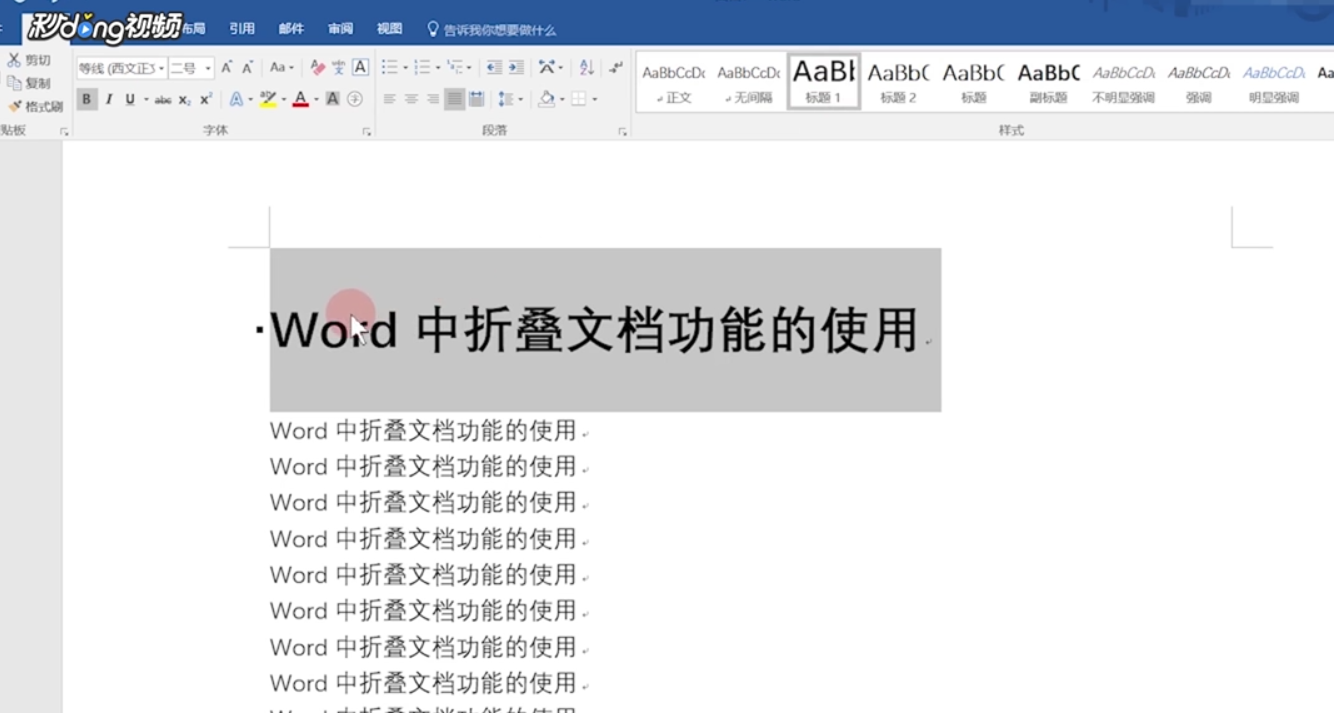
Task: Activate the Format Painter (格式刷)
Action: [36, 106]
